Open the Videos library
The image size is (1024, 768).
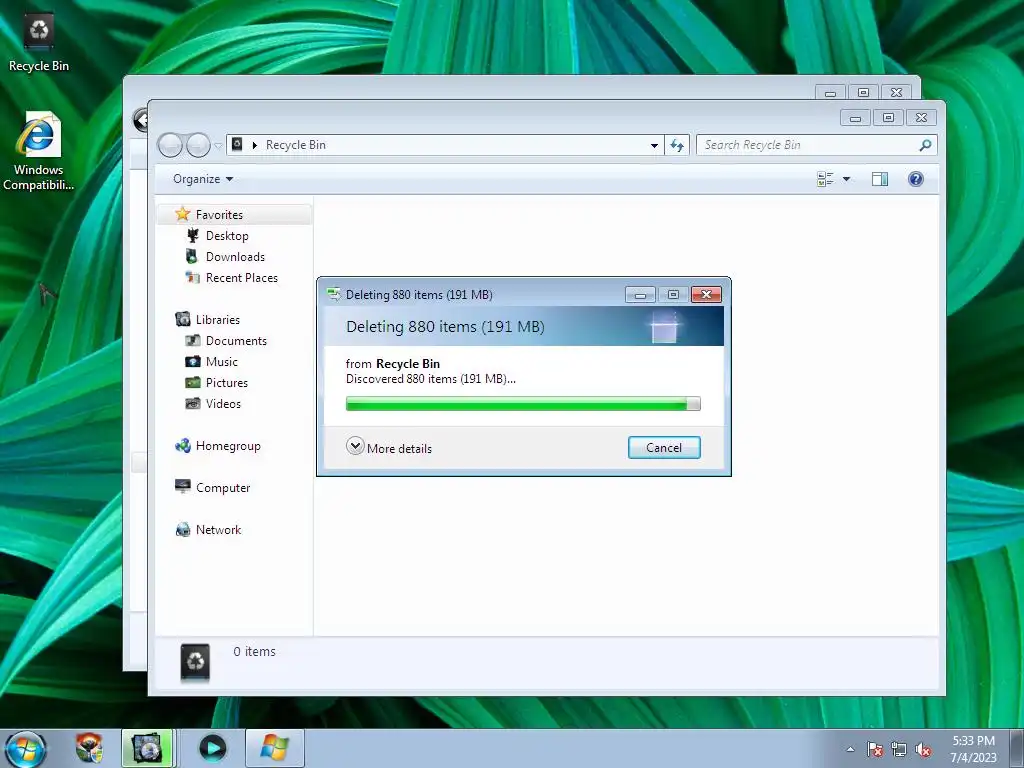pos(223,404)
